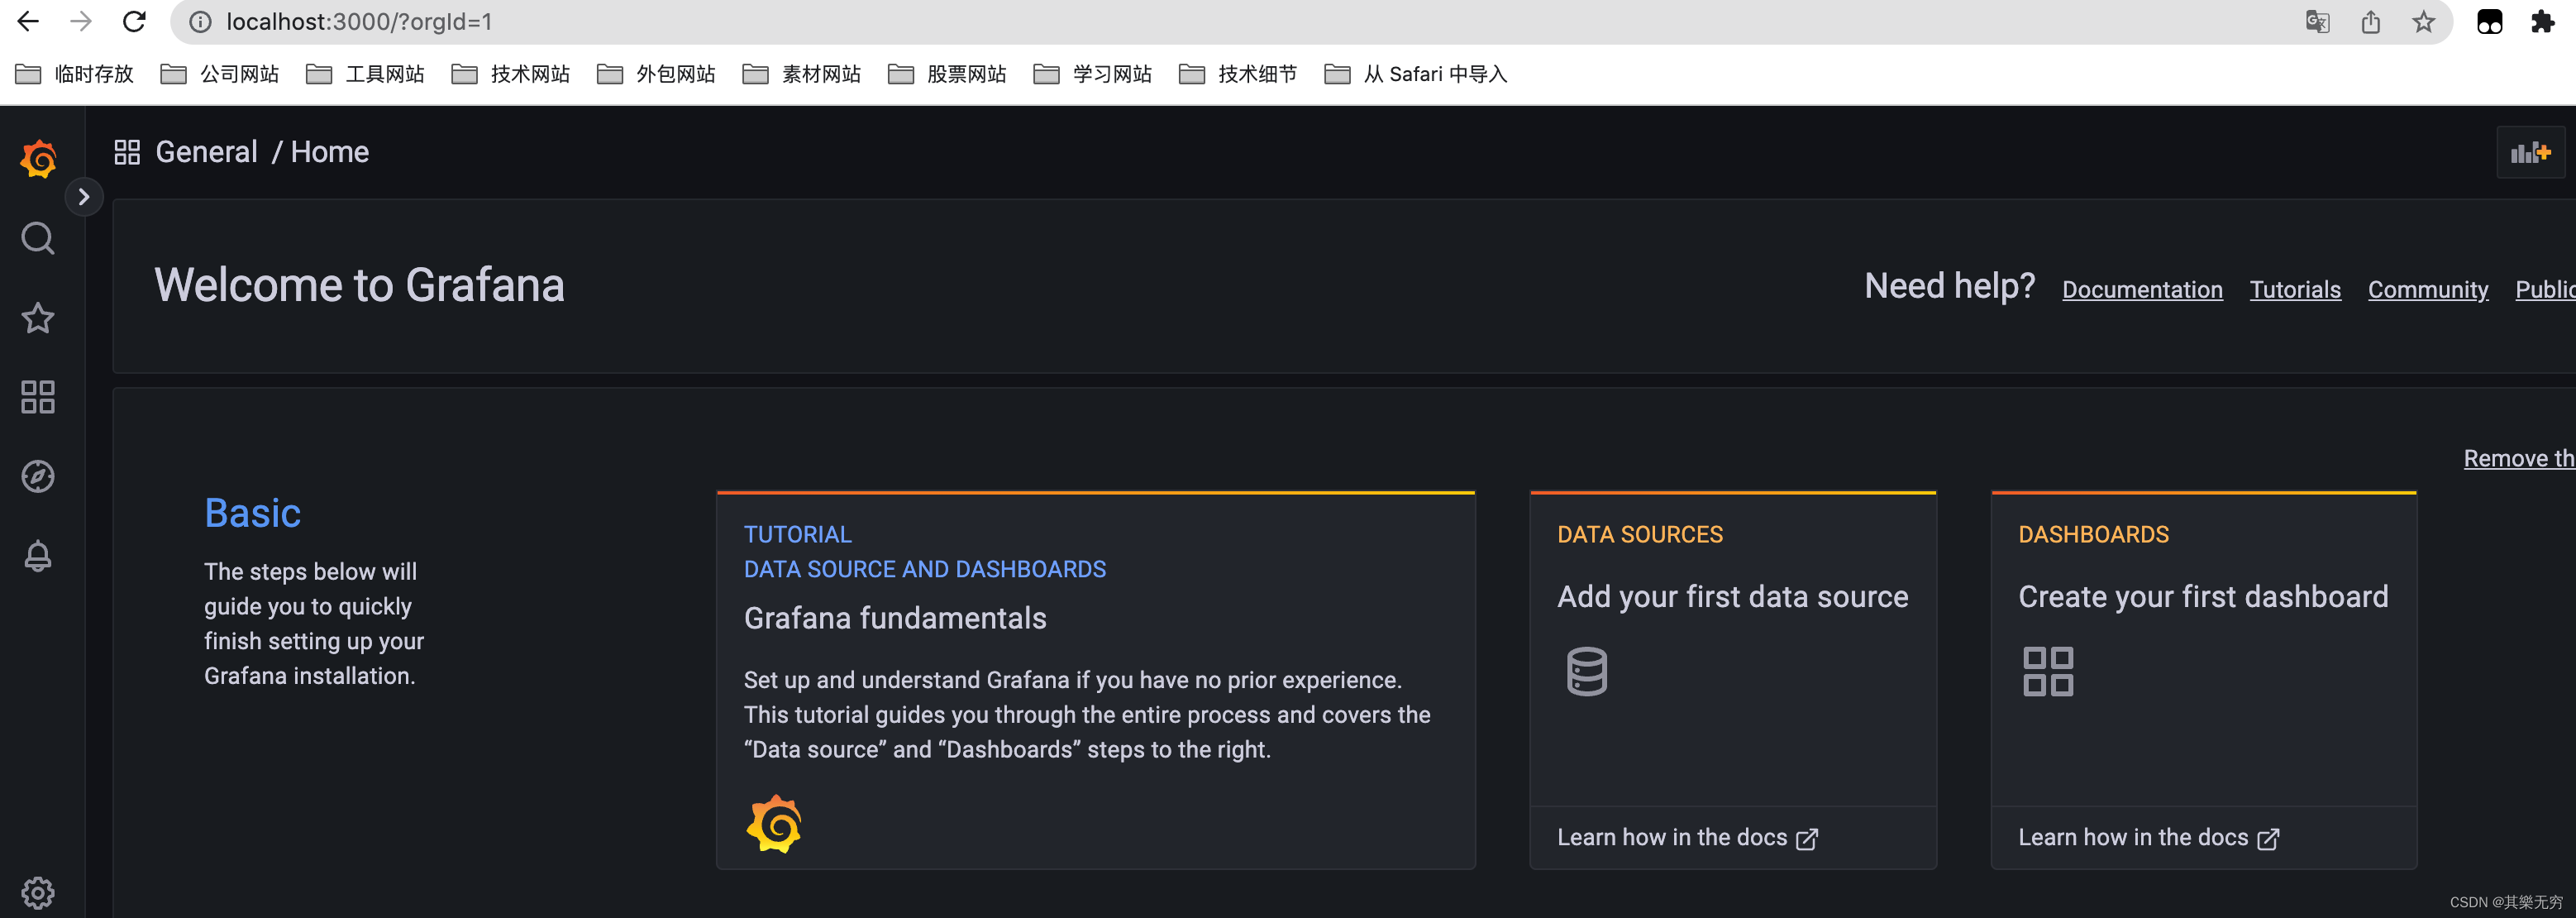Click the Home breadcrumb item
Image resolution: width=2576 pixels, height=918 pixels.
(329, 152)
